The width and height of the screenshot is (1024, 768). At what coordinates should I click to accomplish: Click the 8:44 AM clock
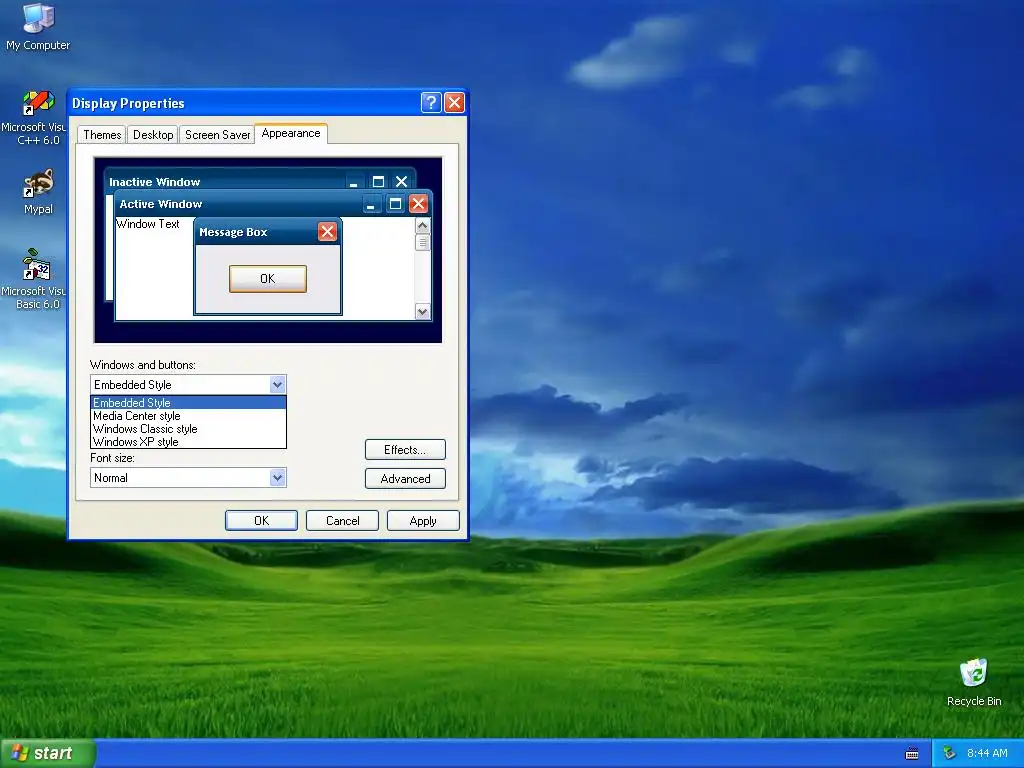coord(987,754)
